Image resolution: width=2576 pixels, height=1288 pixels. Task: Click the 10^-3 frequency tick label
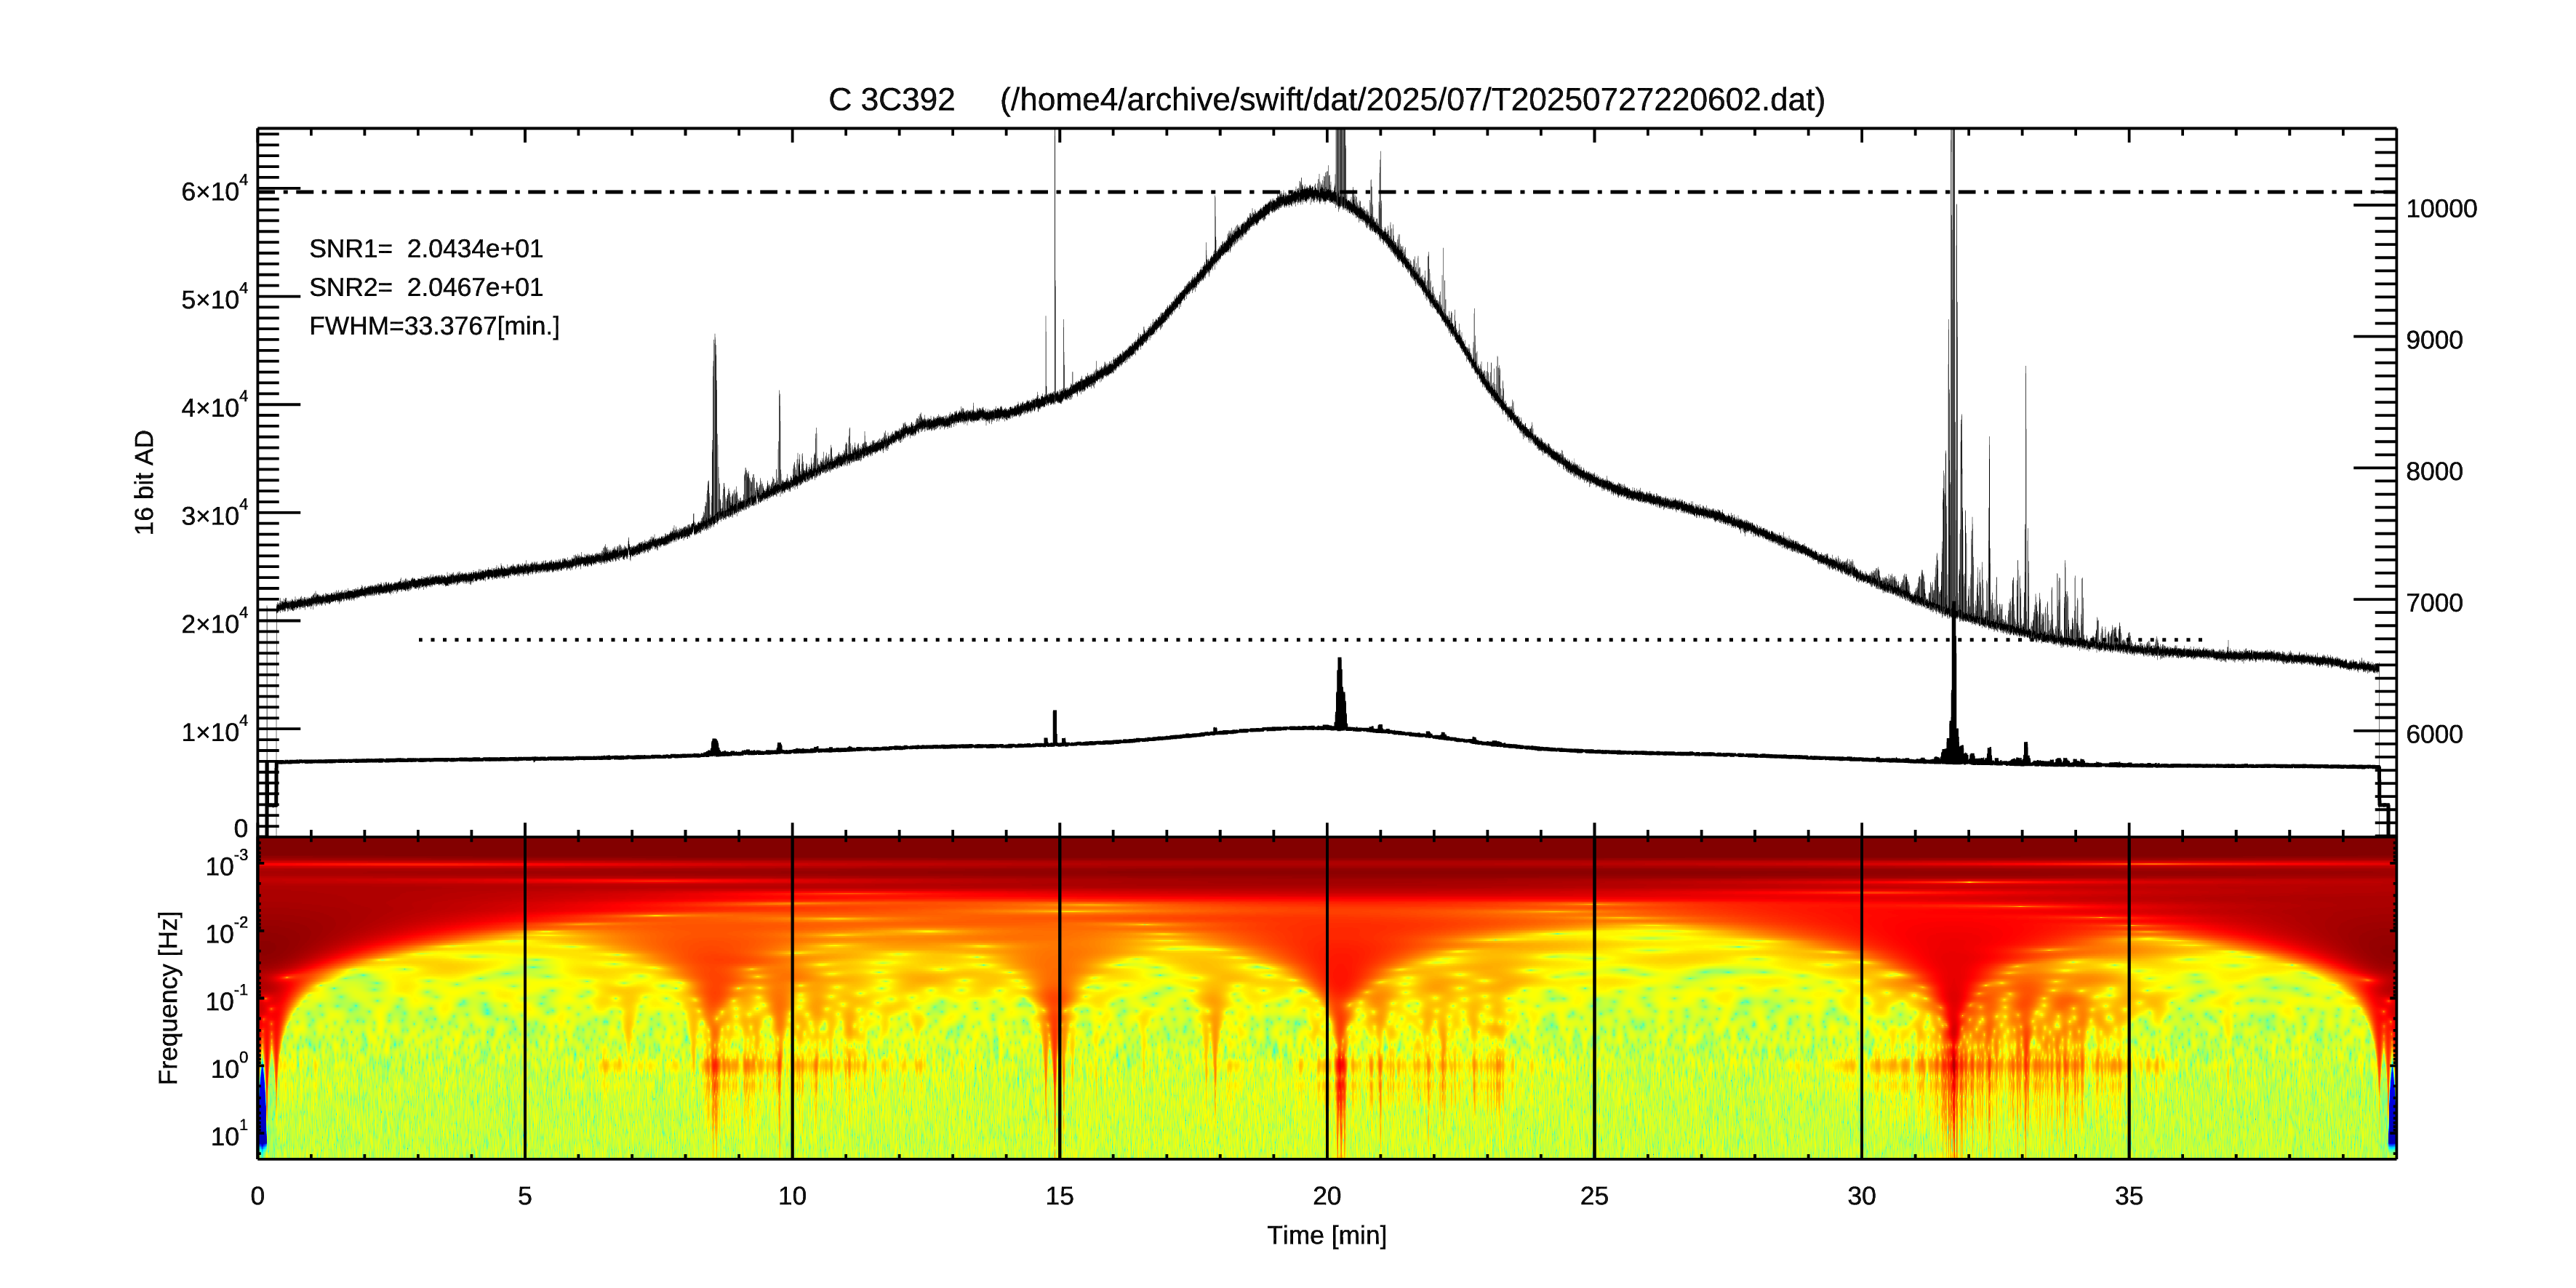pos(227,864)
